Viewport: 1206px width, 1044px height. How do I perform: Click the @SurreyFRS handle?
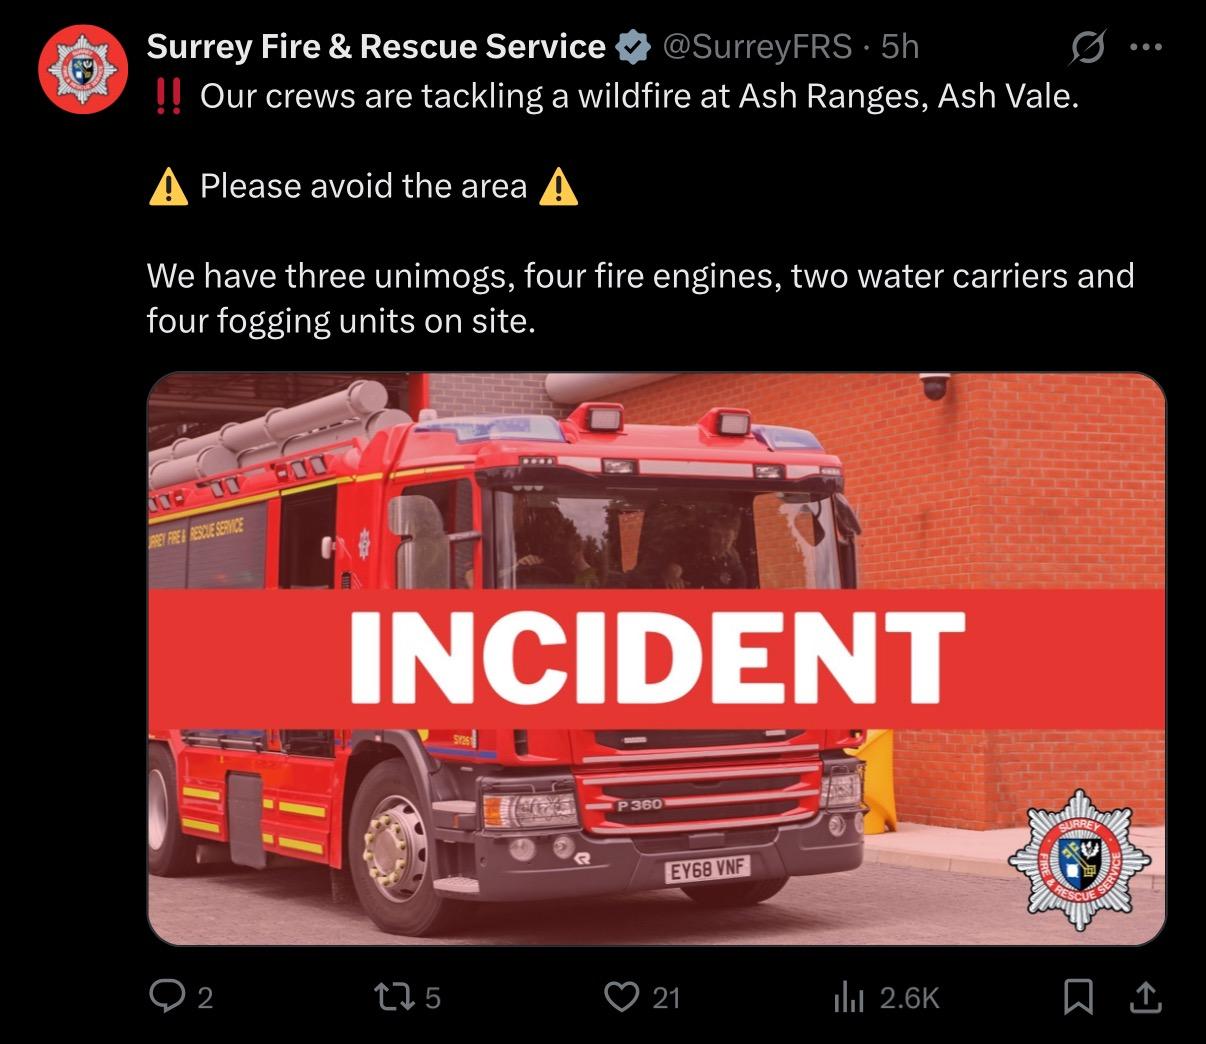[757, 46]
